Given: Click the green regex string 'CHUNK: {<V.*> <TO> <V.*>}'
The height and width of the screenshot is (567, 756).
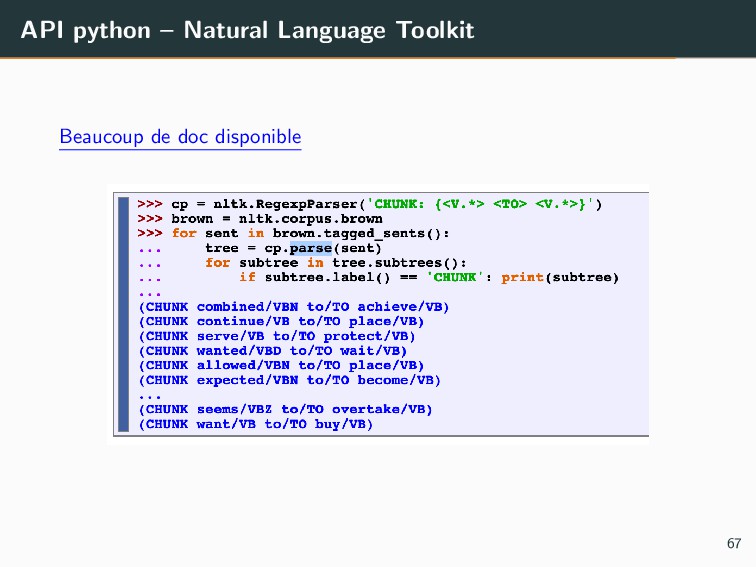Looking at the screenshot, I should coord(480,204).
